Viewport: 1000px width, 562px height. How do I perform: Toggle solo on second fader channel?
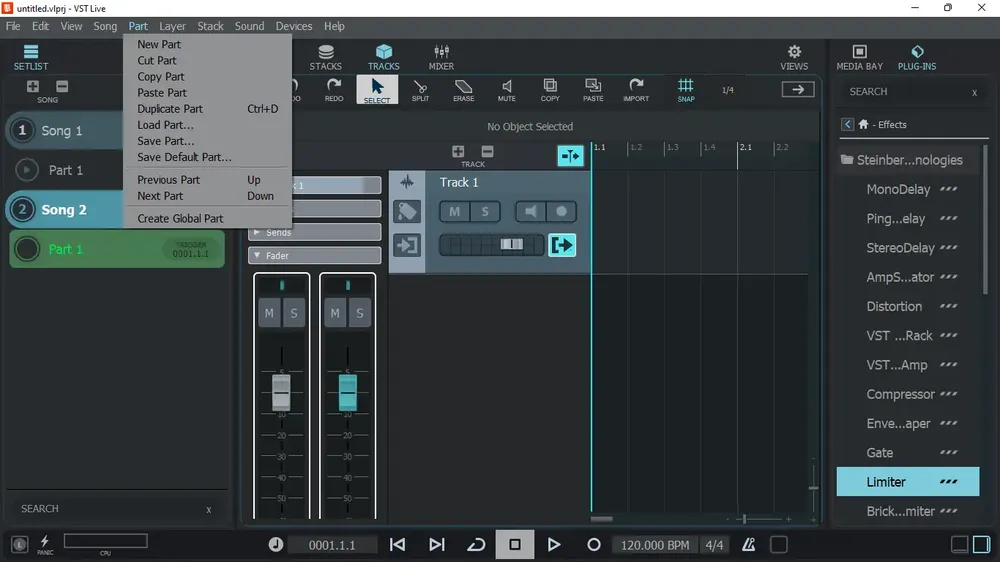pos(360,313)
